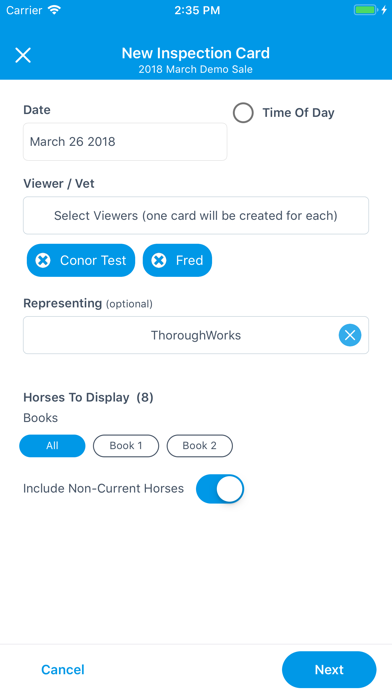The width and height of the screenshot is (392, 696).
Task: Select the All books filter
Action: [x=52, y=446]
